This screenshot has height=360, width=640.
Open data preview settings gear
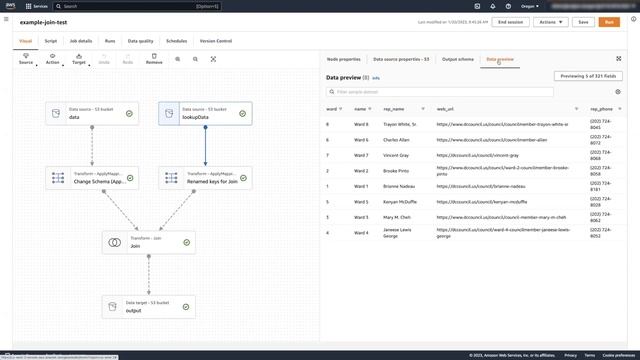pos(618,92)
